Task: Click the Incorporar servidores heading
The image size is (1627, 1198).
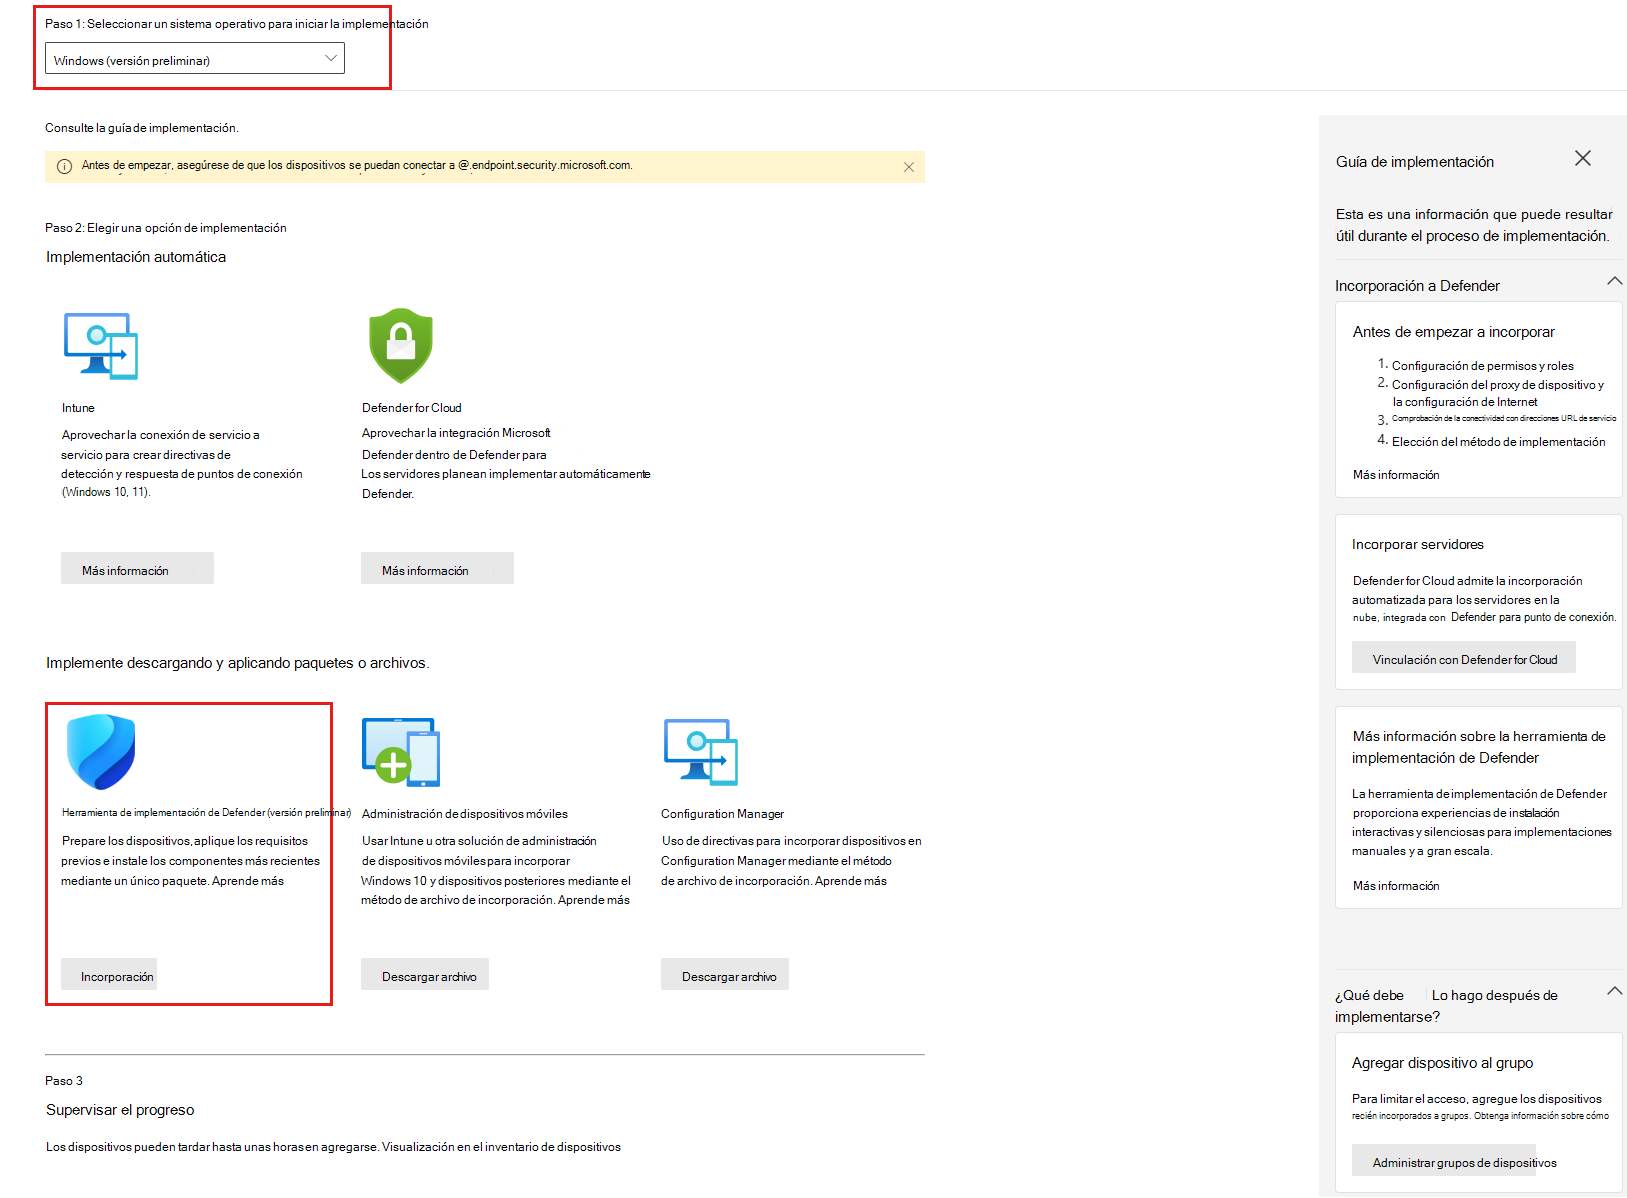Action: (x=1418, y=545)
